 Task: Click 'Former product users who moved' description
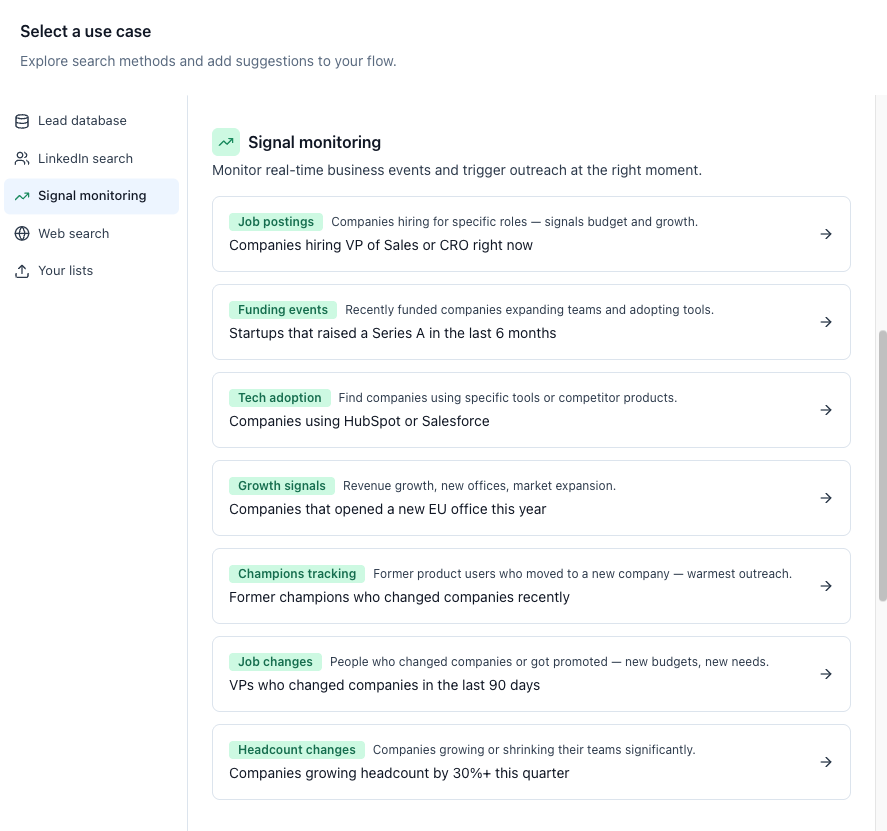tap(583, 574)
